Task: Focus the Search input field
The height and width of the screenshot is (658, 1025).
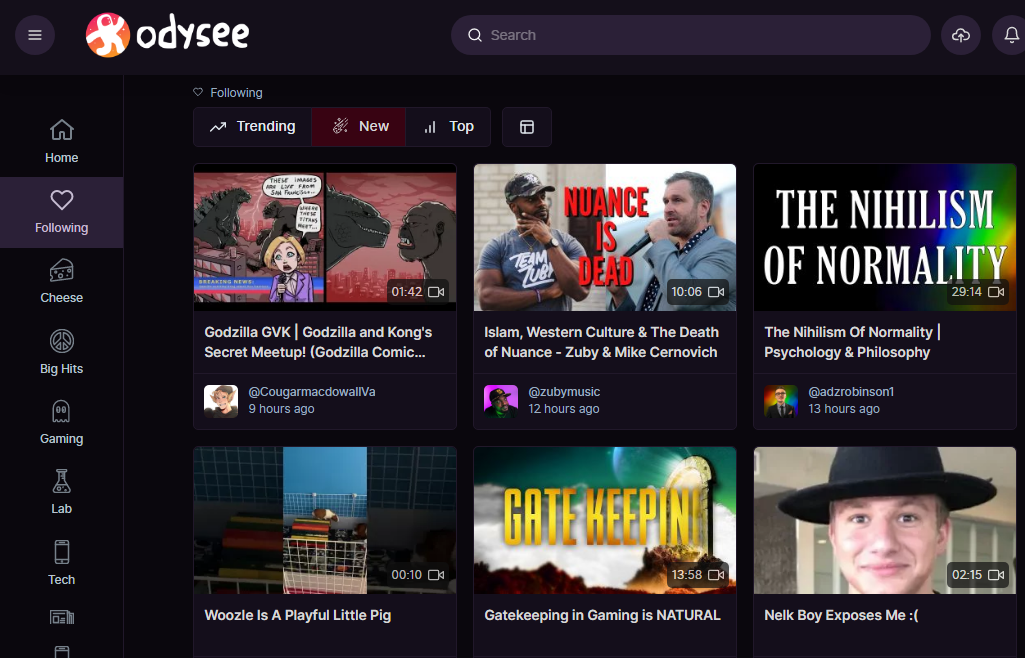Action: coord(690,35)
